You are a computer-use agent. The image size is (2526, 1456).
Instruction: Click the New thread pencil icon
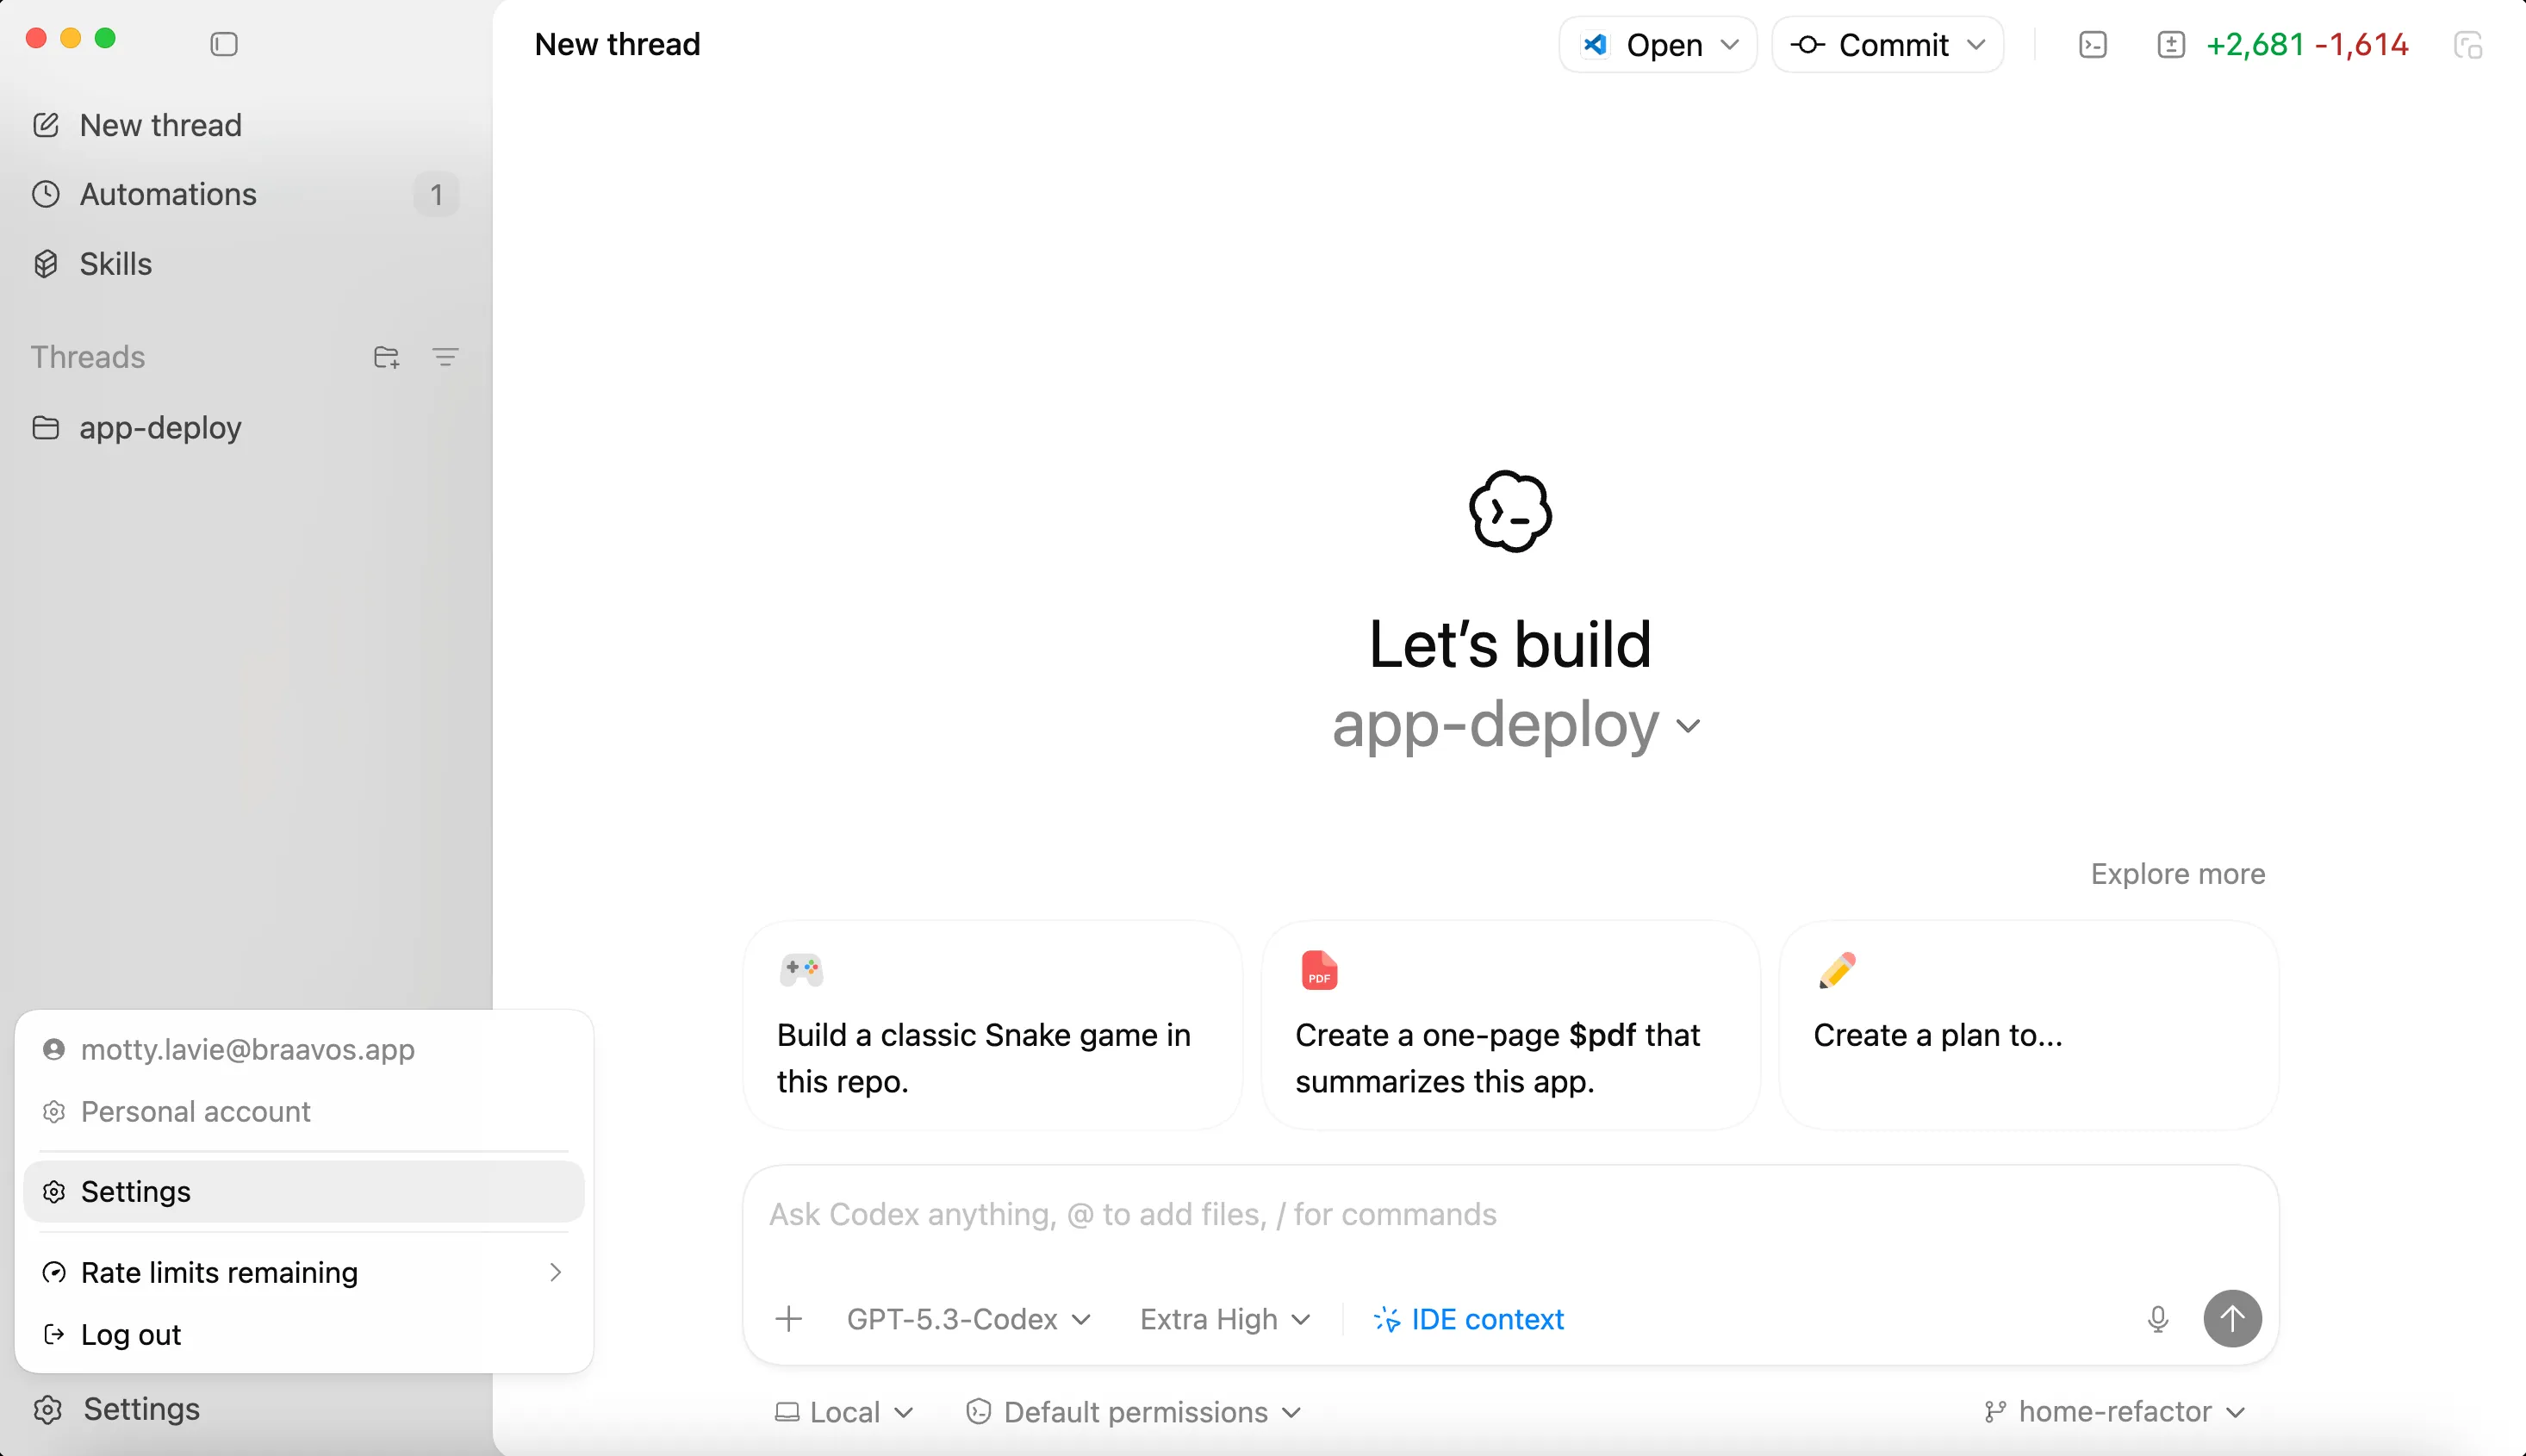pyautogui.click(x=47, y=124)
